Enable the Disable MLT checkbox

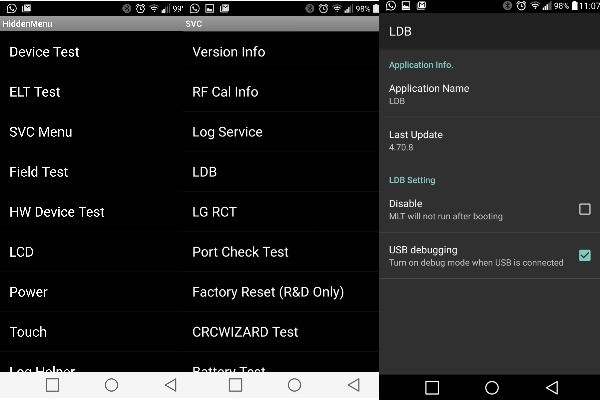pos(584,209)
